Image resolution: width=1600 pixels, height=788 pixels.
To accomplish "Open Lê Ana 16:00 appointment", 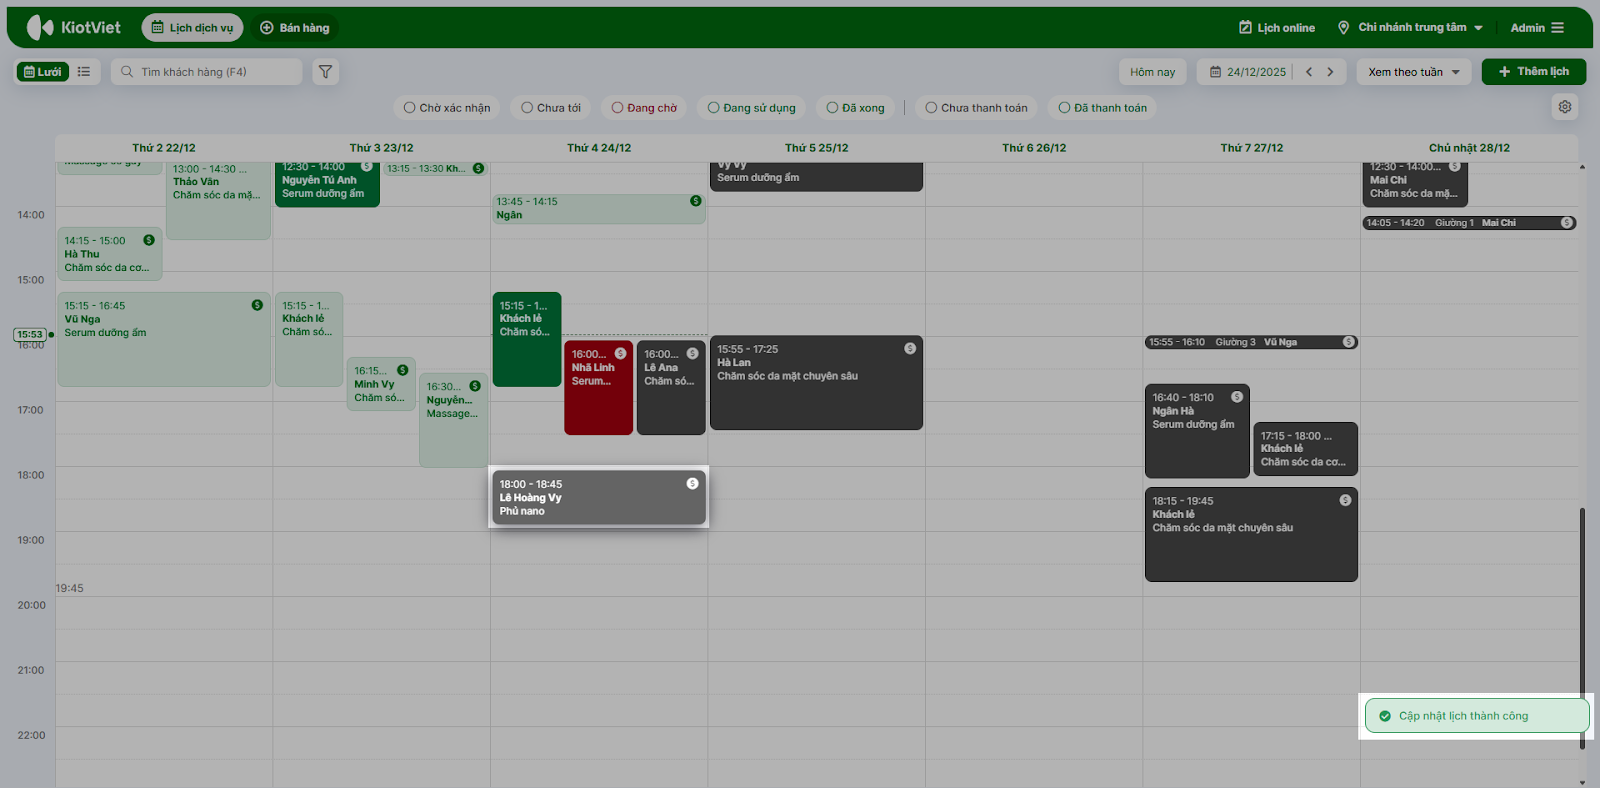I will click(671, 388).
